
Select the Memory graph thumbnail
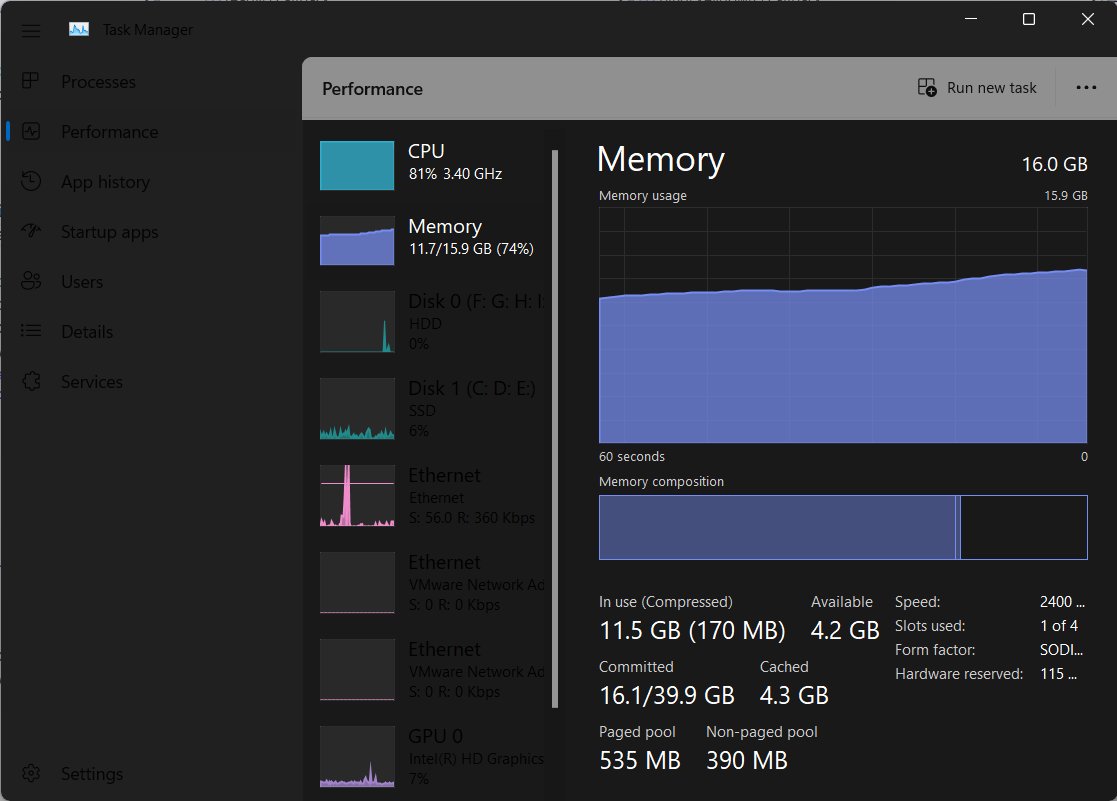click(357, 240)
